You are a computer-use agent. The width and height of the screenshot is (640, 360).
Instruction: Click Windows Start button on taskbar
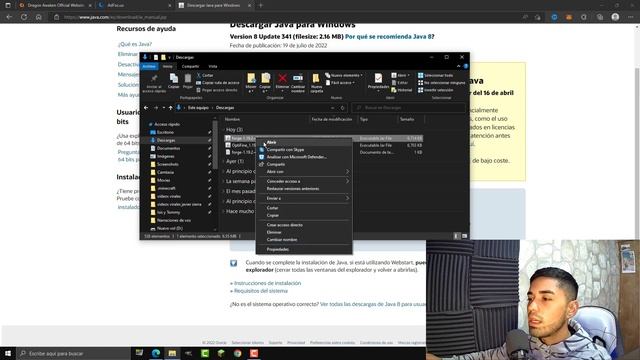tap(8, 353)
